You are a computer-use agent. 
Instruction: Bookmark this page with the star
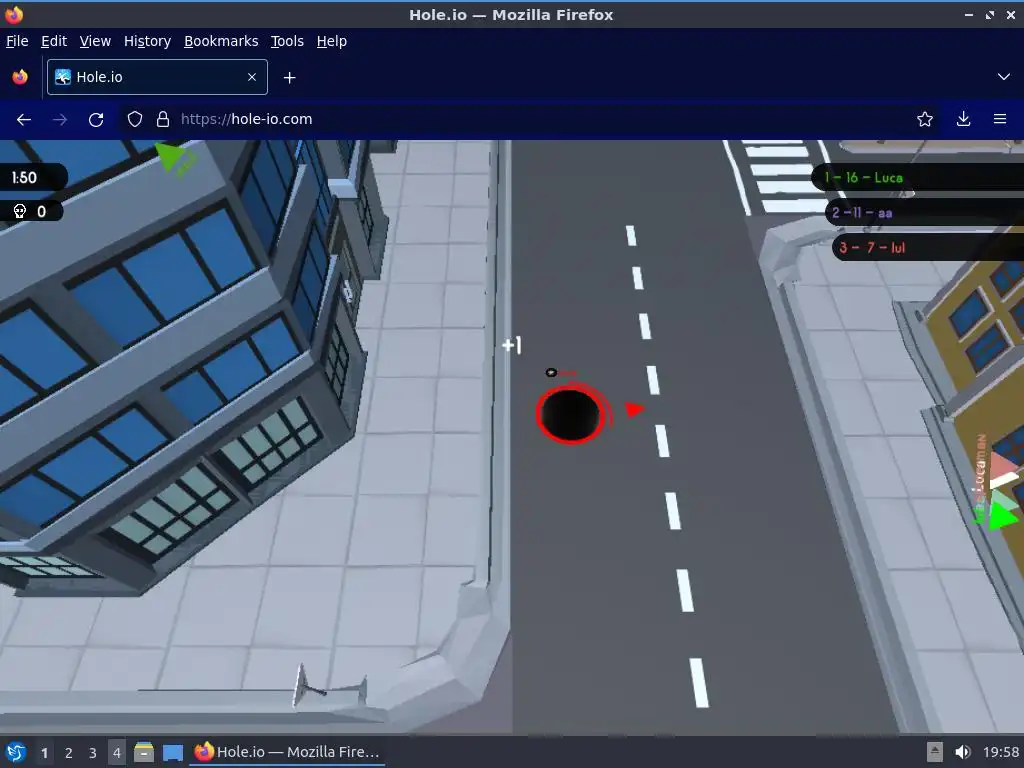click(925, 120)
